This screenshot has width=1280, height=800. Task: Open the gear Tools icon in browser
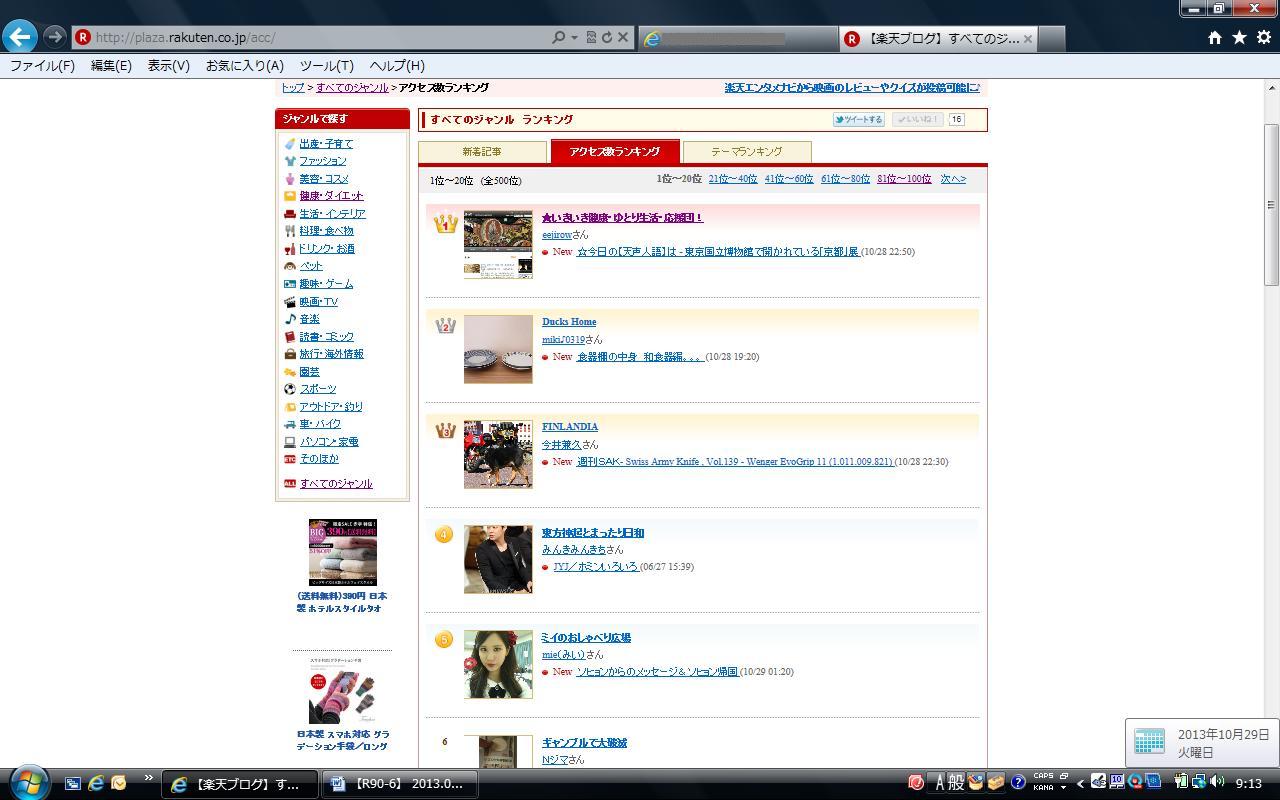pyautogui.click(x=1263, y=37)
